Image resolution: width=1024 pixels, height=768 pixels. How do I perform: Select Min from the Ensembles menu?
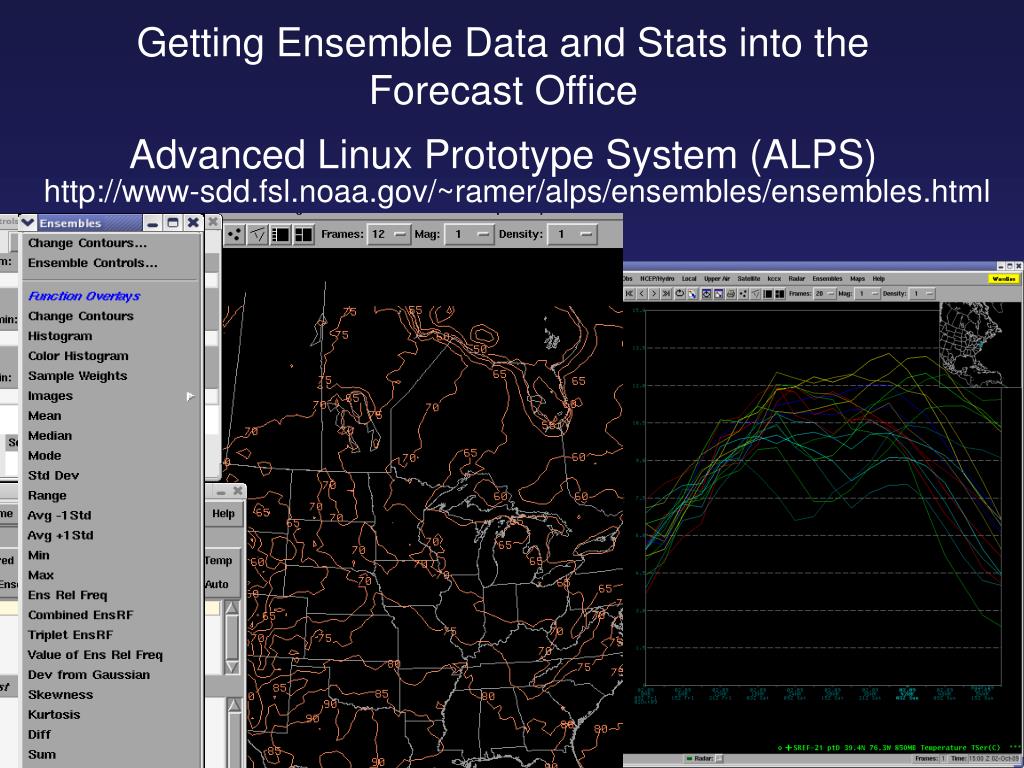(39, 556)
